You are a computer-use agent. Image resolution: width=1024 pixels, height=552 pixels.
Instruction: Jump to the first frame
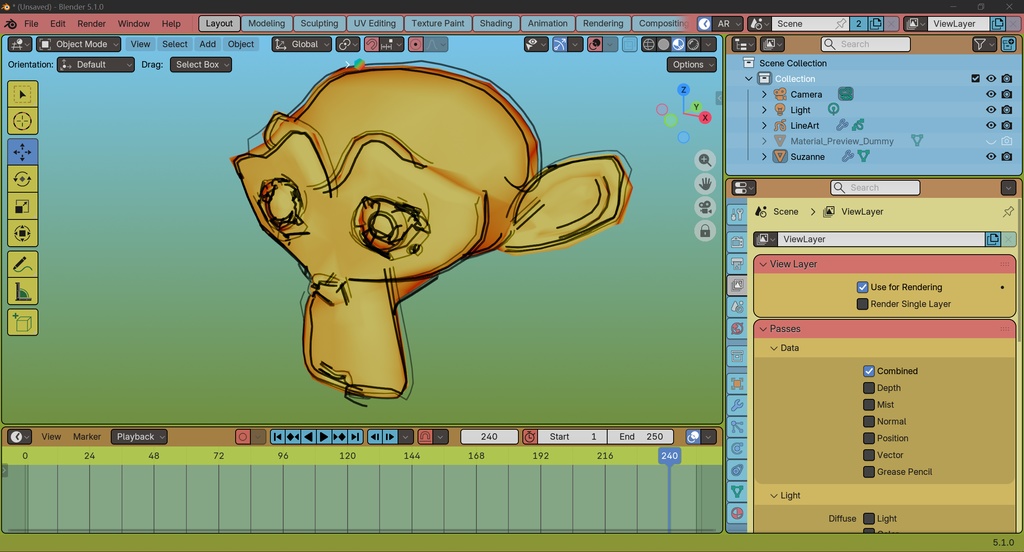pyautogui.click(x=278, y=436)
